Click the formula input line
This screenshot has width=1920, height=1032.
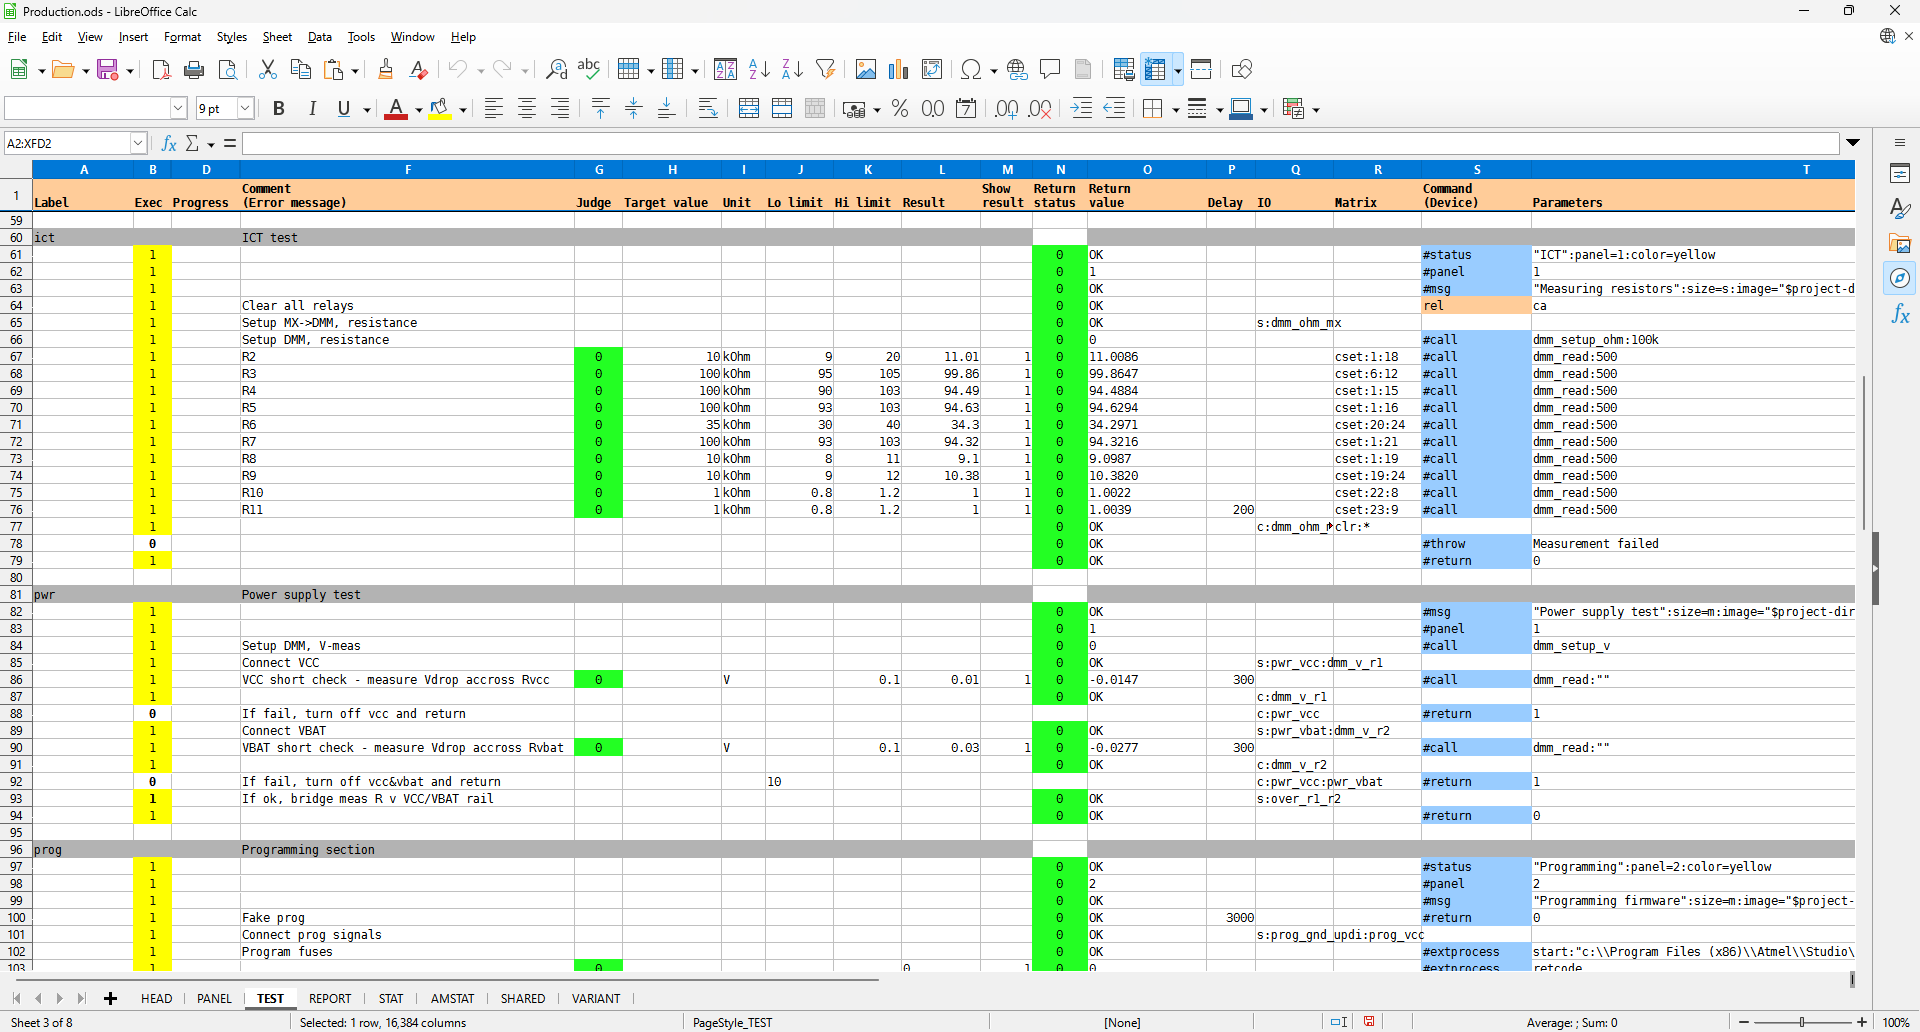click(x=1040, y=143)
